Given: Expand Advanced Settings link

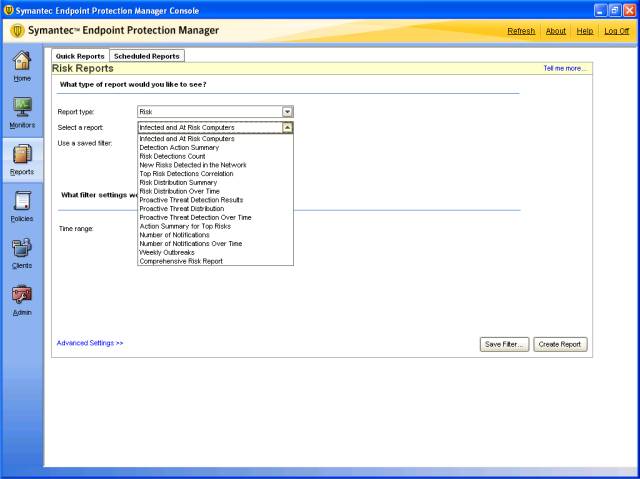Looking at the screenshot, I should pyautogui.click(x=90, y=343).
